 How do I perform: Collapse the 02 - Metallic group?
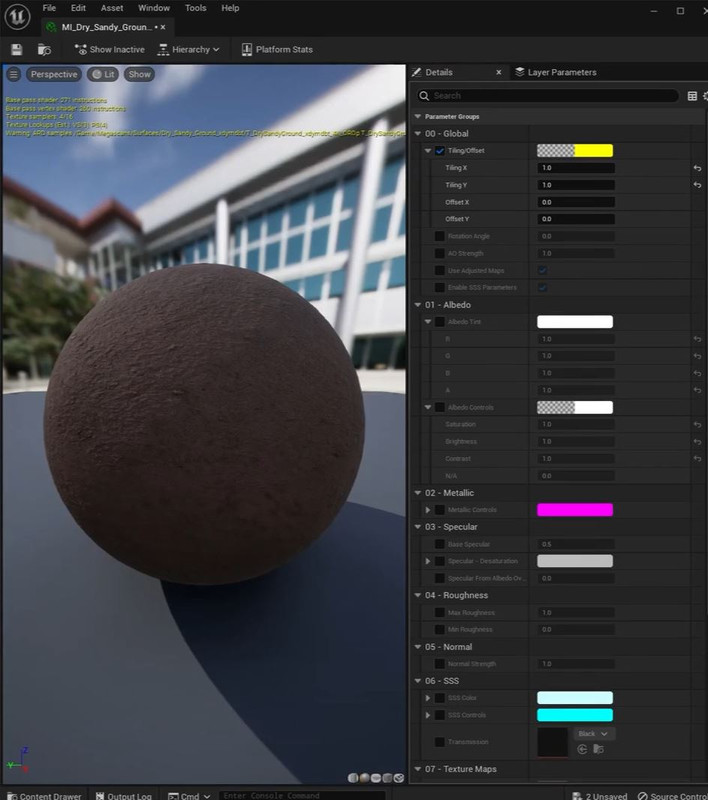pyautogui.click(x=418, y=493)
